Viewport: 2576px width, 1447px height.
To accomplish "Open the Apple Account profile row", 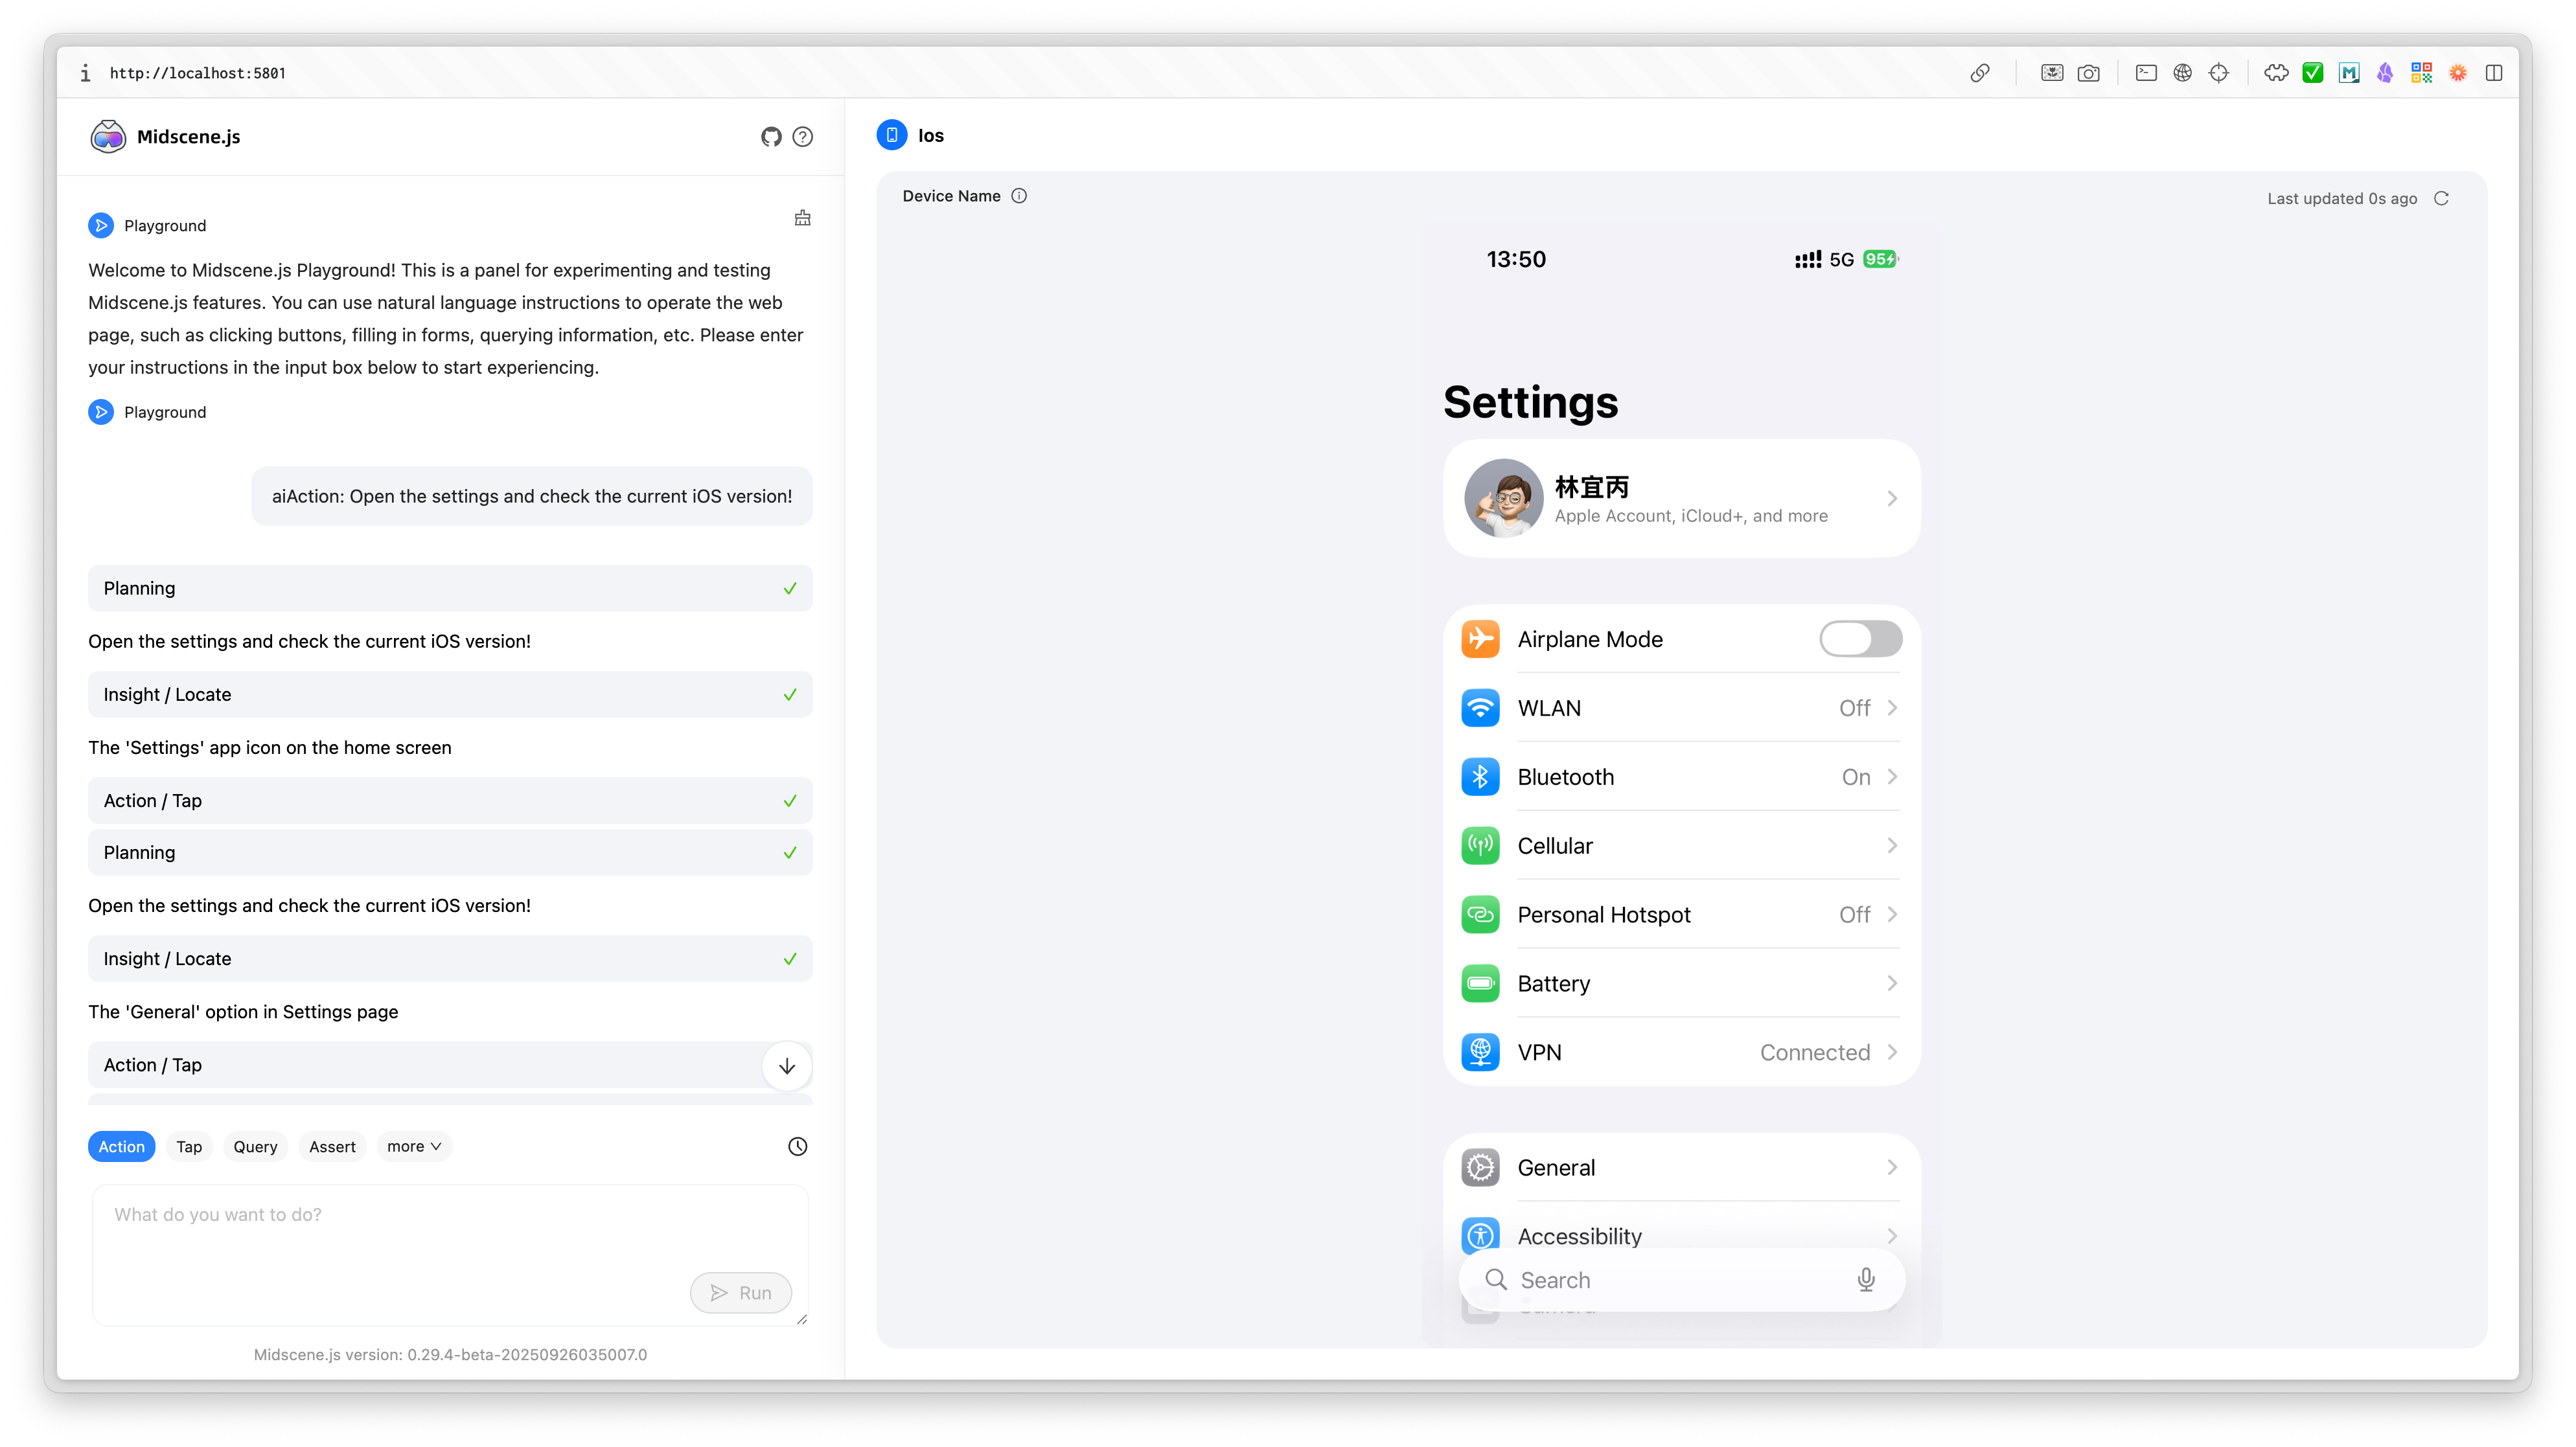I will point(1680,498).
